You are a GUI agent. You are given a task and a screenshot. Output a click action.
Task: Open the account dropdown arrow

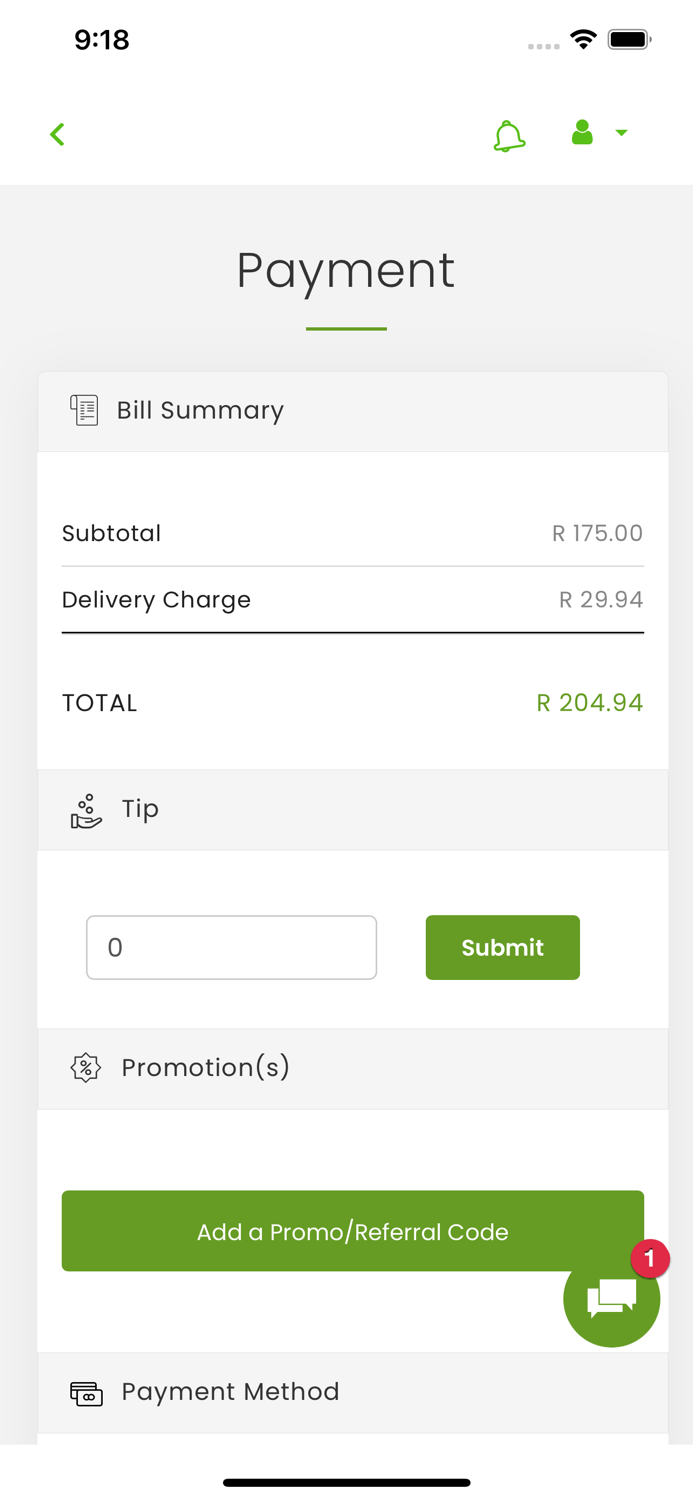coord(622,133)
